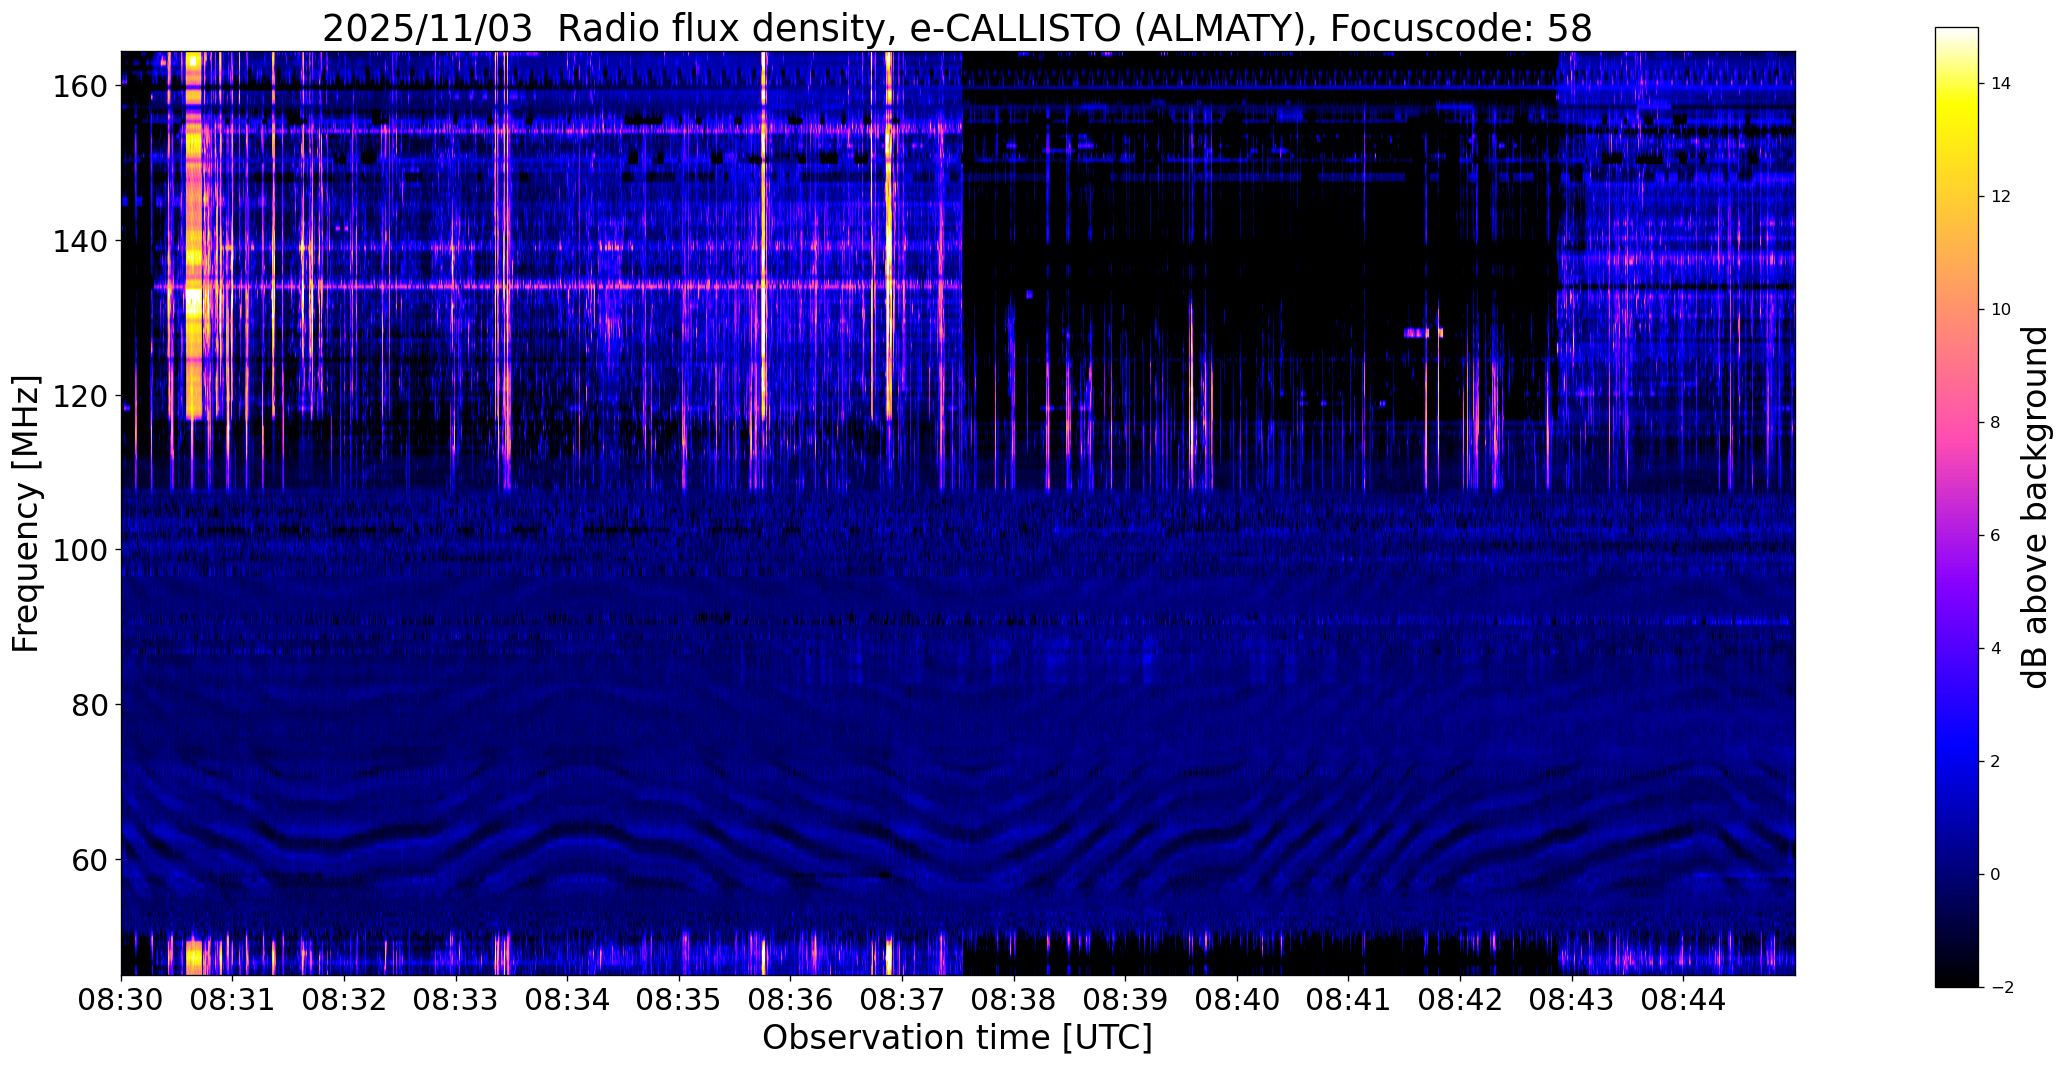Click the colorbar tick value 12
Viewport: 2066px width, 1067px height.
(2000, 197)
